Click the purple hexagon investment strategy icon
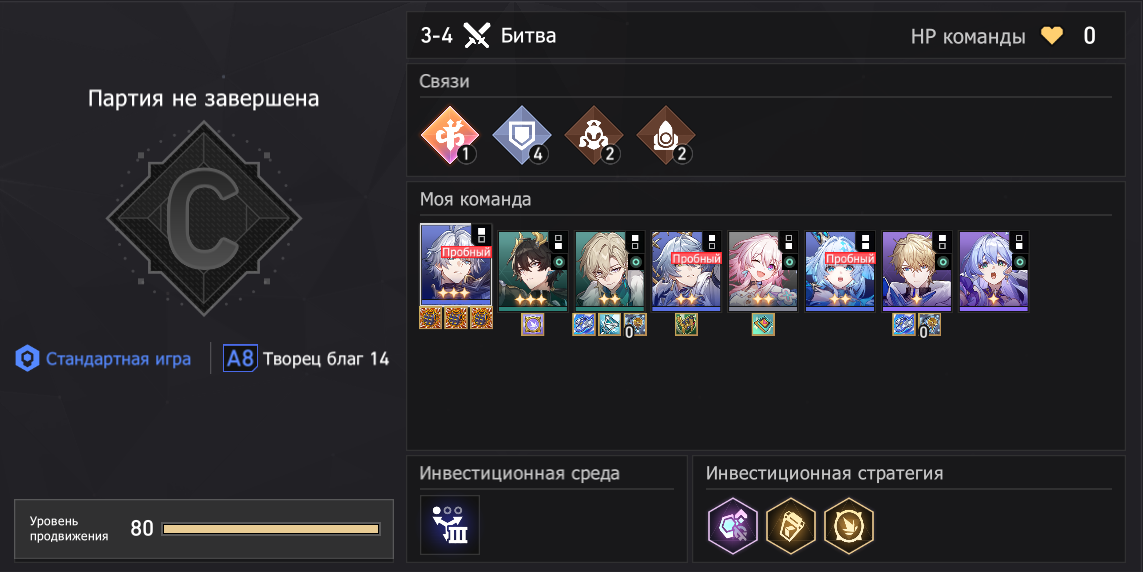The width and height of the screenshot is (1143, 572). click(x=733, y=525)
